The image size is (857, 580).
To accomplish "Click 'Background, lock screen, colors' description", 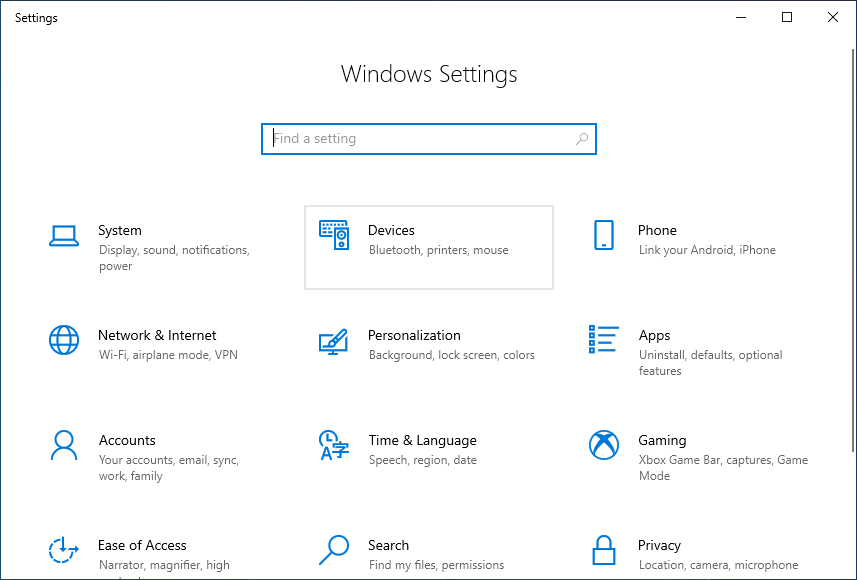I will [x=452, y=355].
